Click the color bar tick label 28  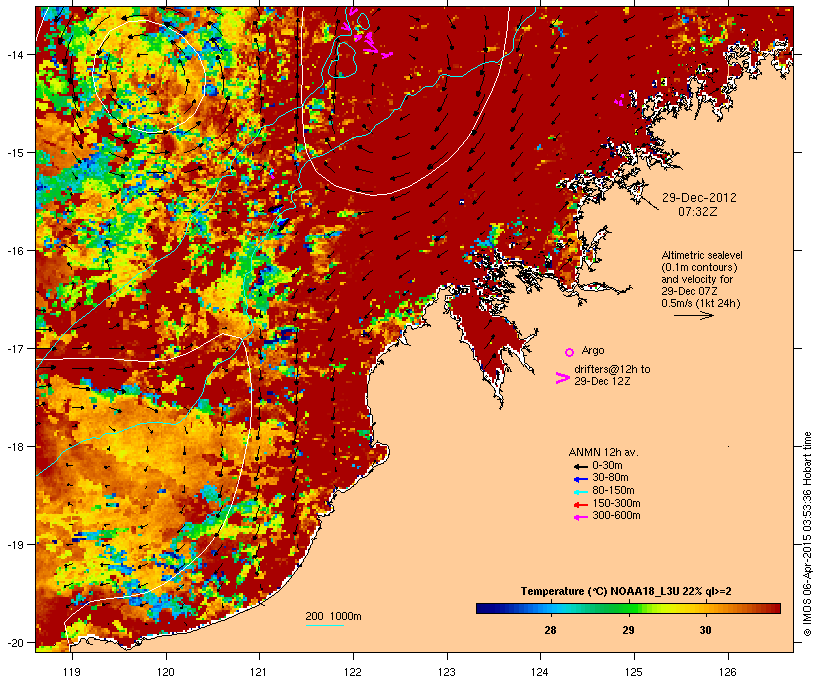click(550, 630)
